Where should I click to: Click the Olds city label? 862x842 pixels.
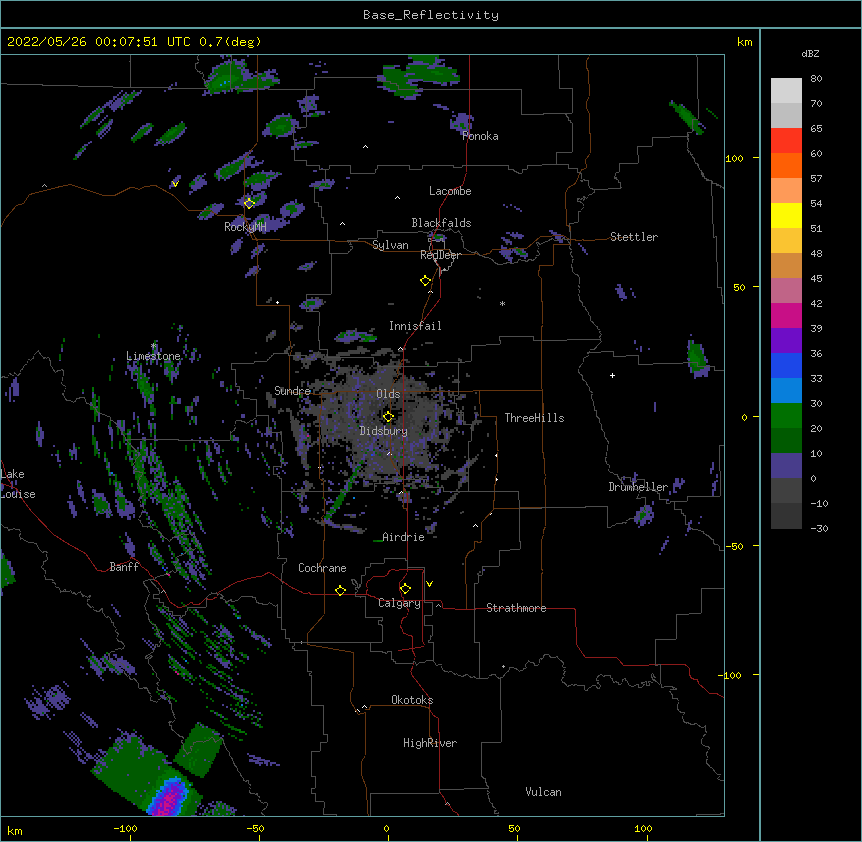(388, 394)
